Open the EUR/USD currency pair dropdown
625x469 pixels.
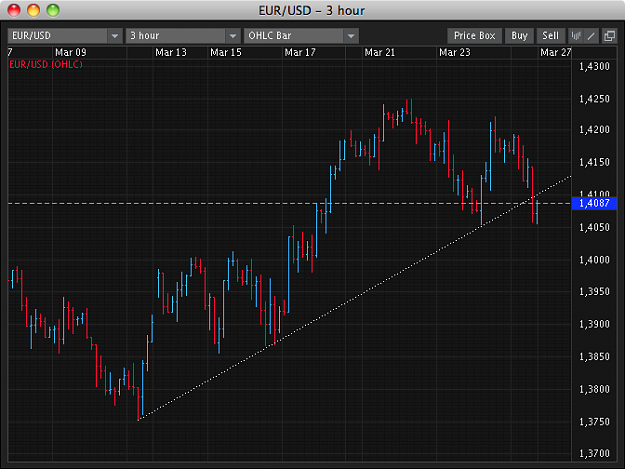click(65, 36)
